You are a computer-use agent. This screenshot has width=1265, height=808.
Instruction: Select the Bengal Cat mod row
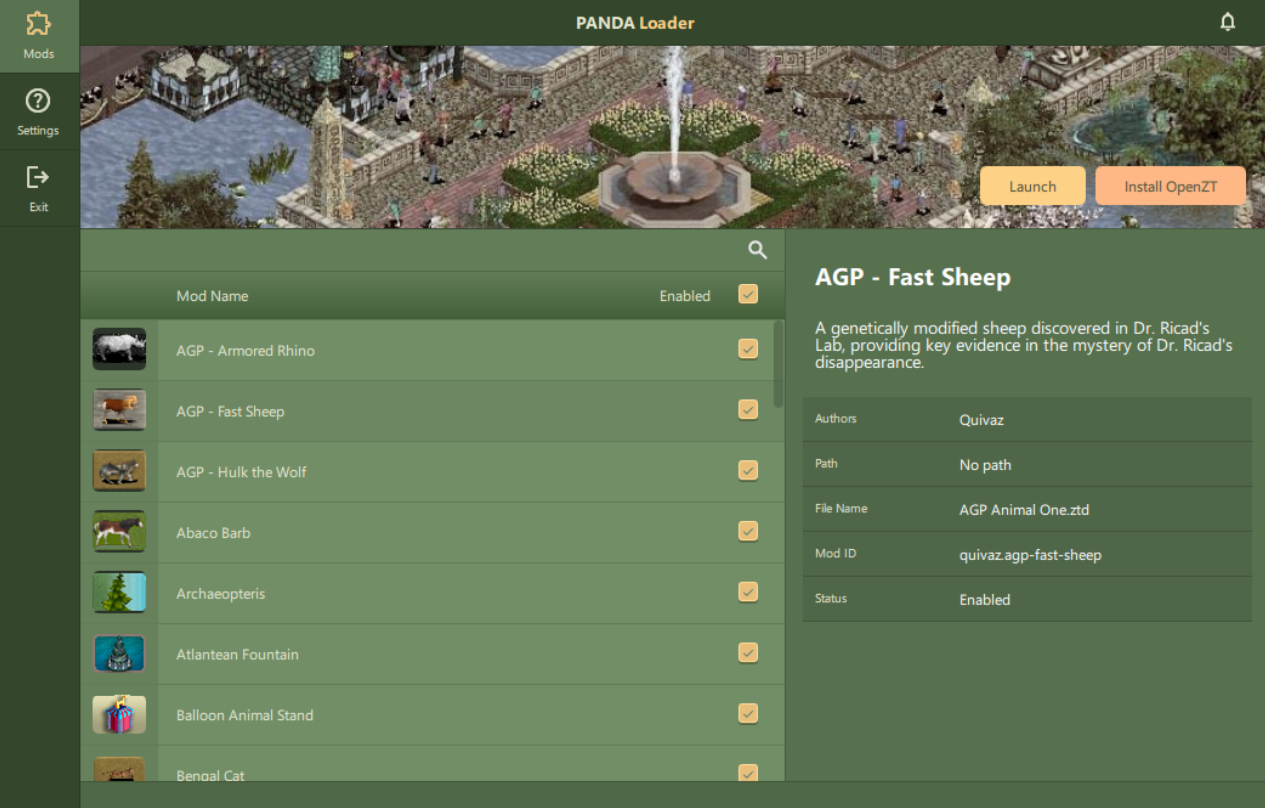click(x=210, y=773)
